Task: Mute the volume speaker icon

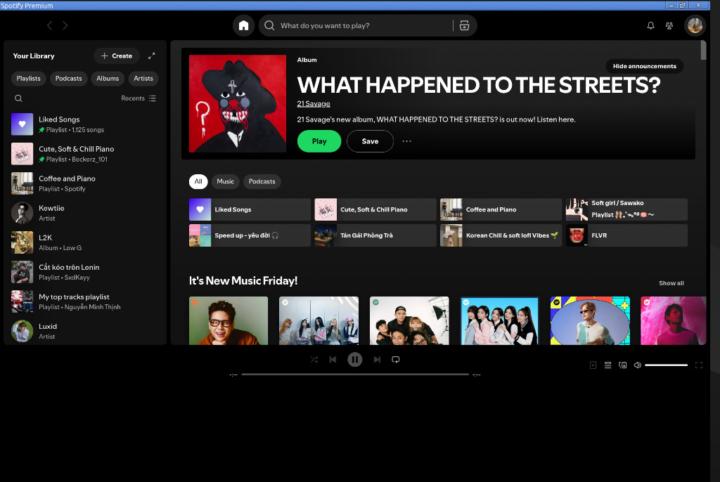Action: [637, 365]
